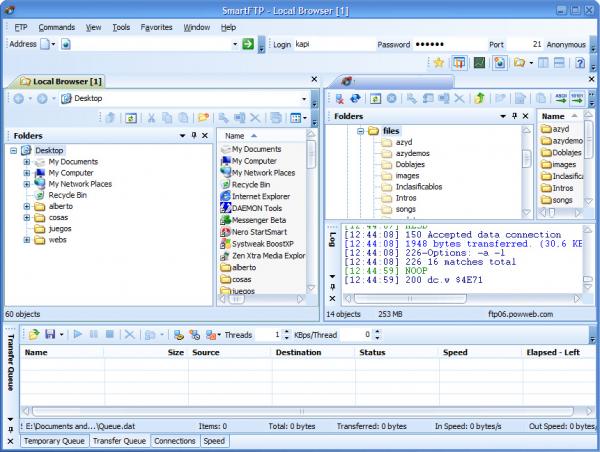Open the Local Browser icon dropdown arrow

pos(531,63)
